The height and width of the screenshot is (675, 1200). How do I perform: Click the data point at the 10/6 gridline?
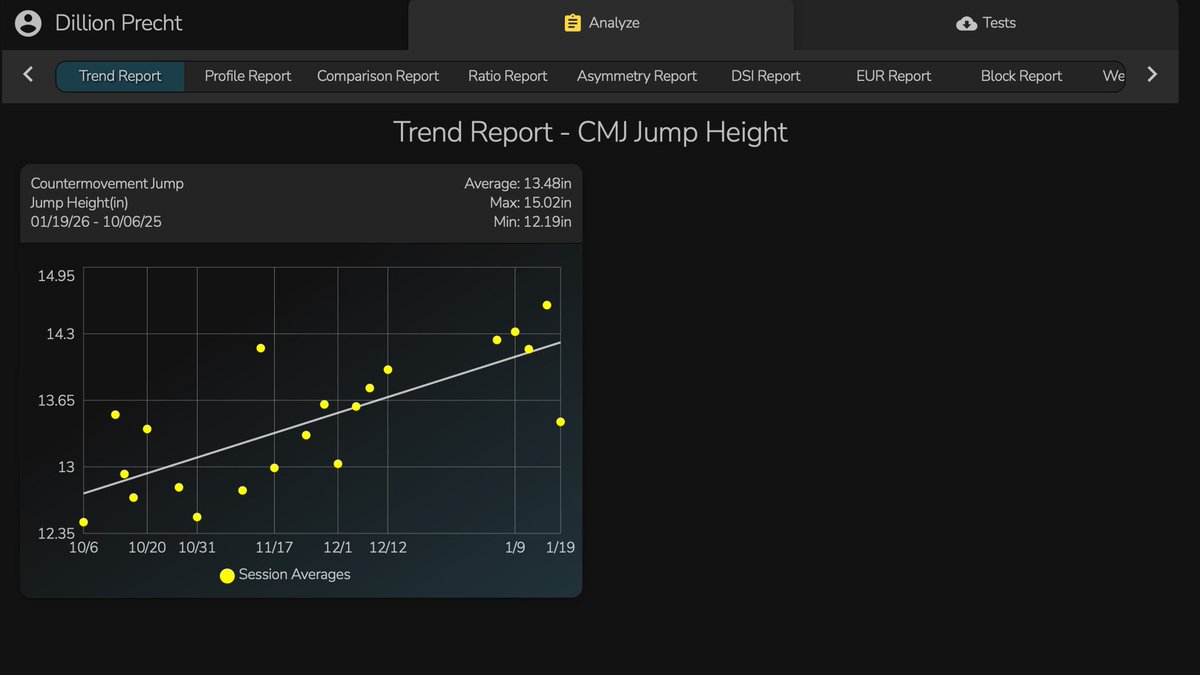pyautogui.click(x=83, y=522)
